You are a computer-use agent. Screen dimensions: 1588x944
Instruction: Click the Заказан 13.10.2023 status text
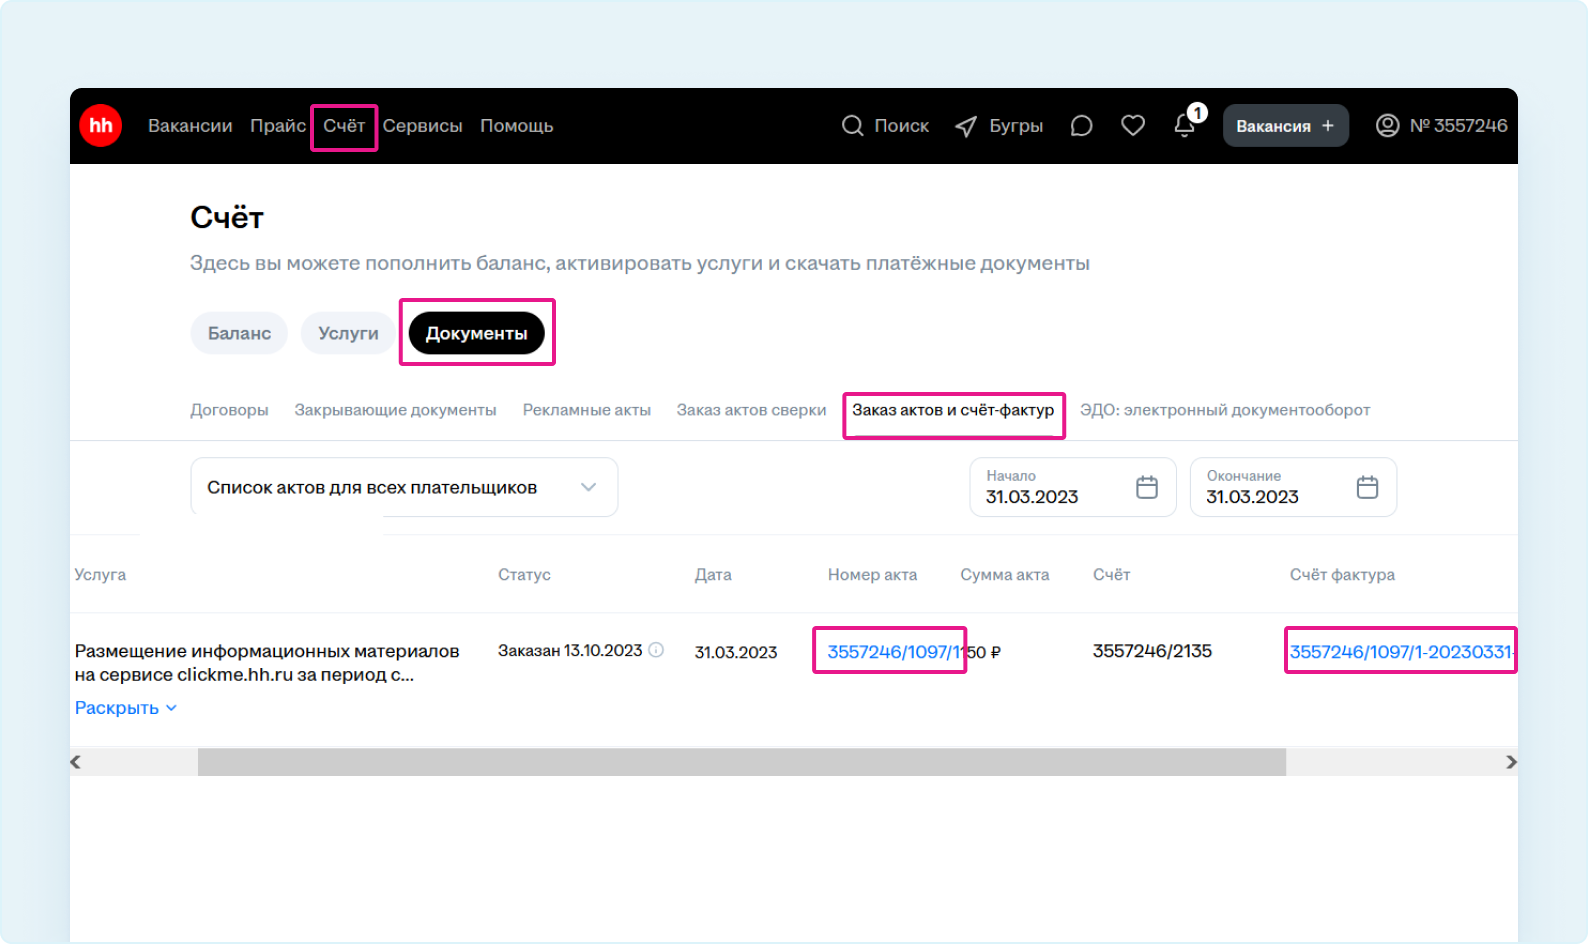pyautogui.click(x=570, y=650)
